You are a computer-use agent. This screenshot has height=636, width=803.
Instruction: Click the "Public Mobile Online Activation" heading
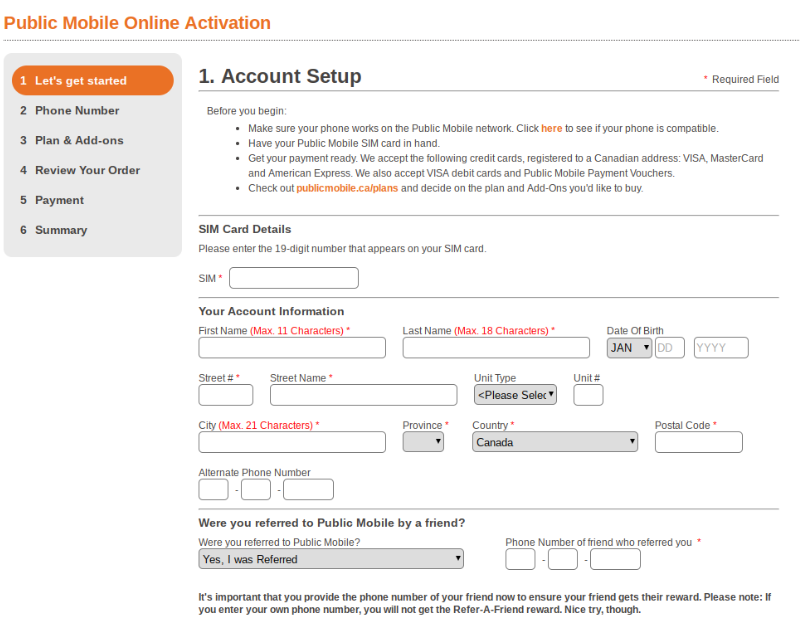137,23
